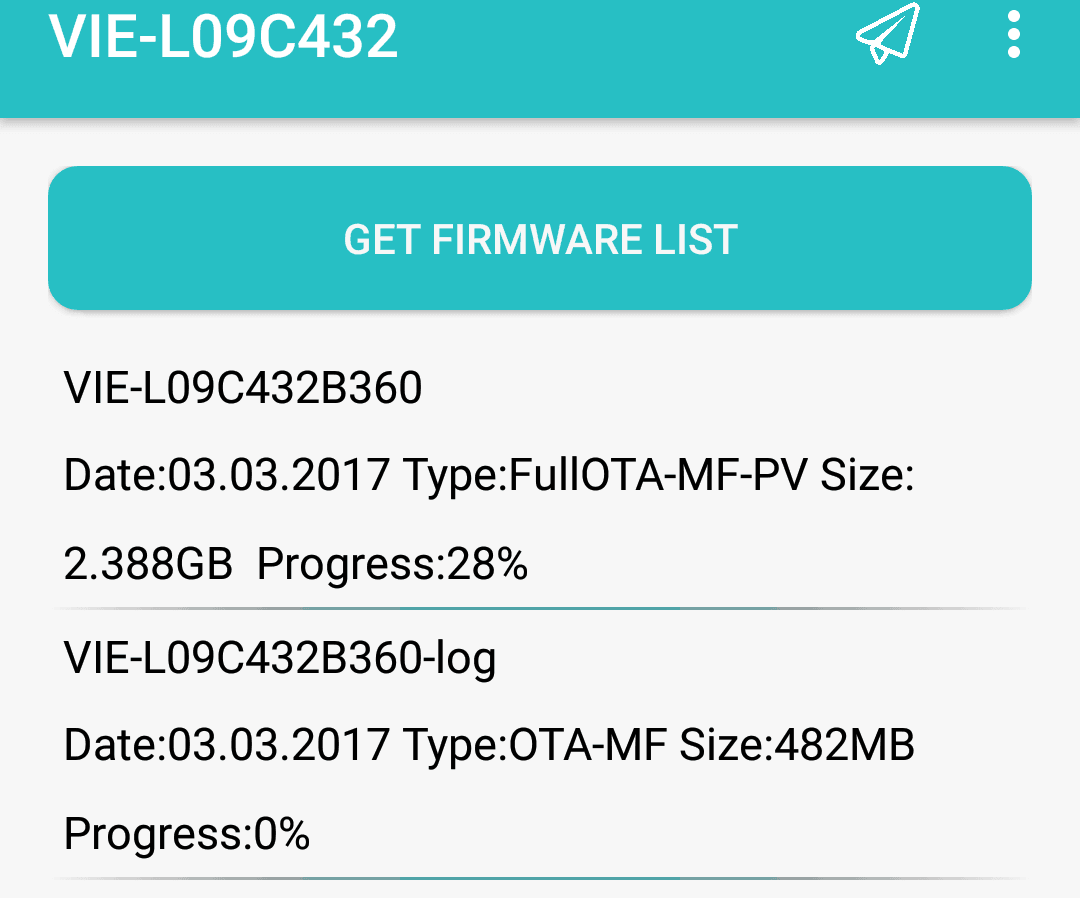
Task: Select the VIE-L09C432B360-log firmware entry title
Action: click(280, 658)
